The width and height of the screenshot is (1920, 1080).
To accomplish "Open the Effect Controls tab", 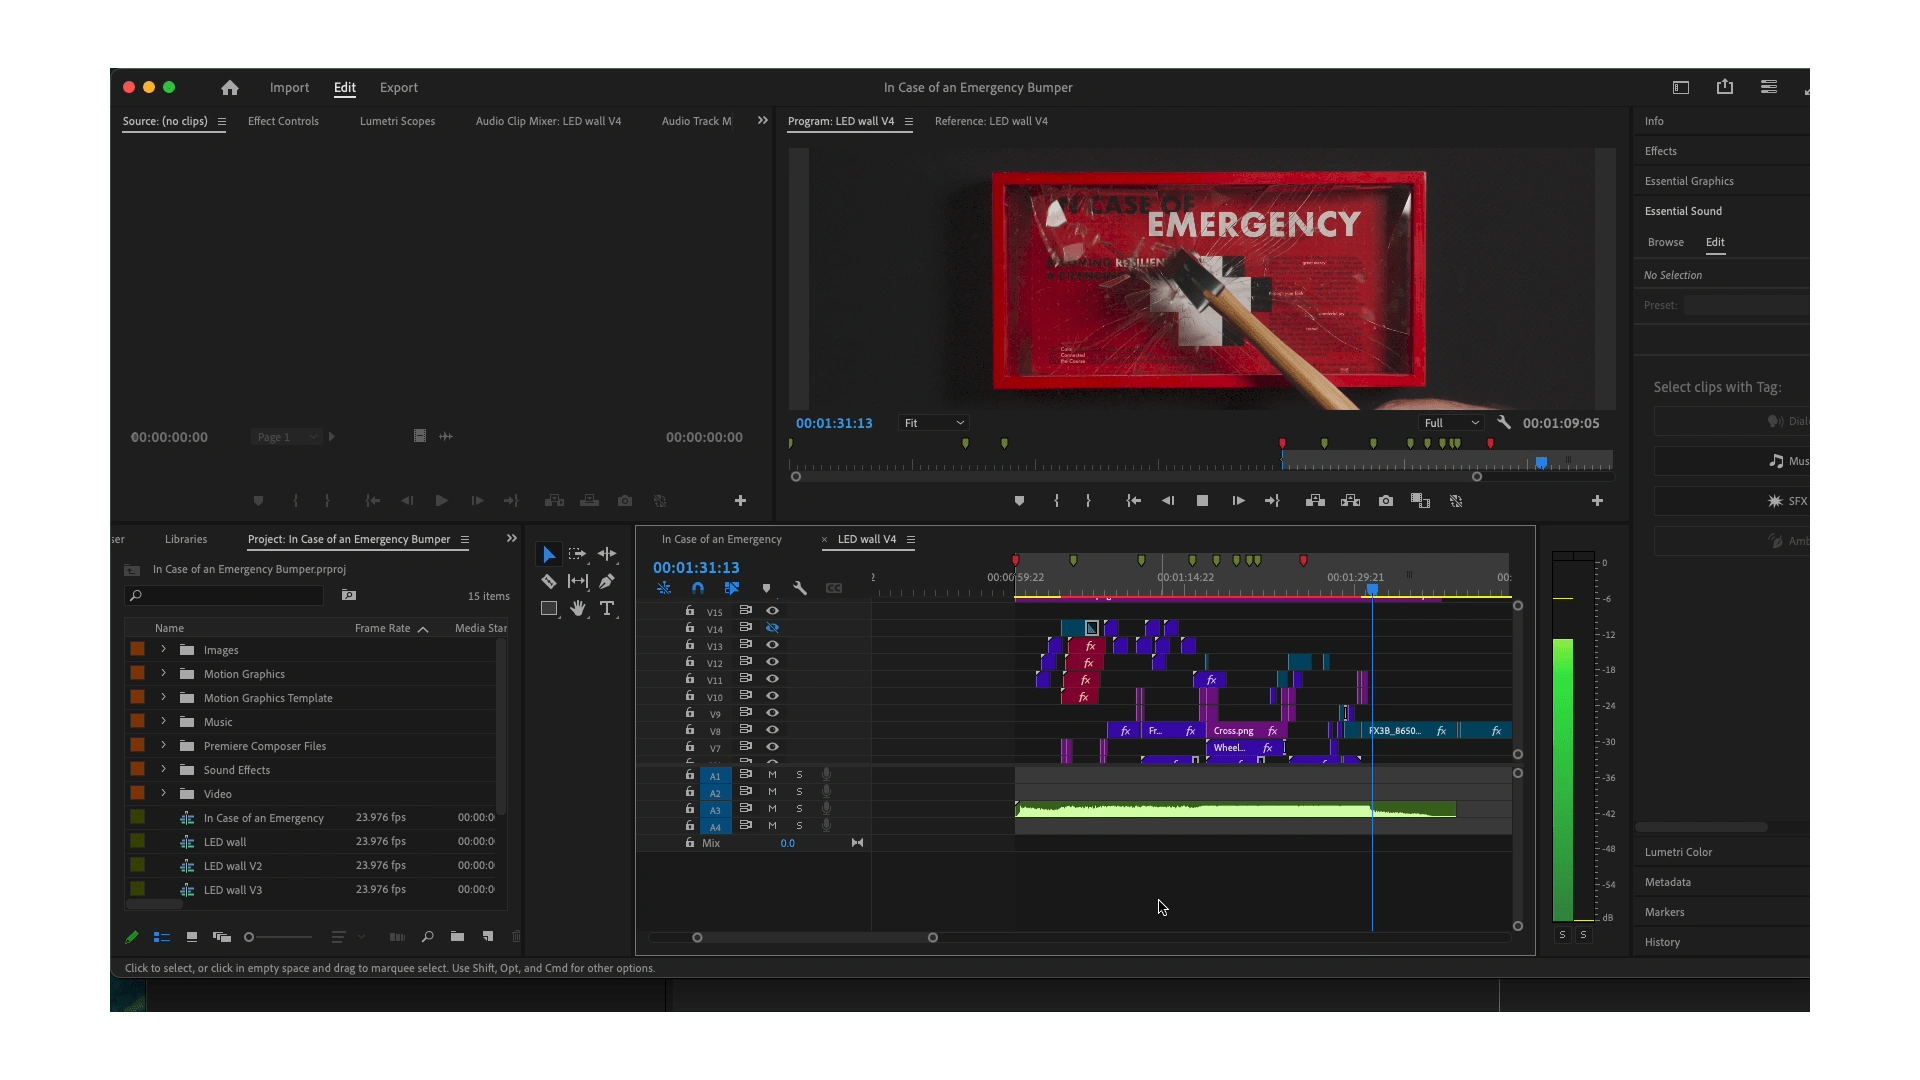I will (x=283, y=121).
